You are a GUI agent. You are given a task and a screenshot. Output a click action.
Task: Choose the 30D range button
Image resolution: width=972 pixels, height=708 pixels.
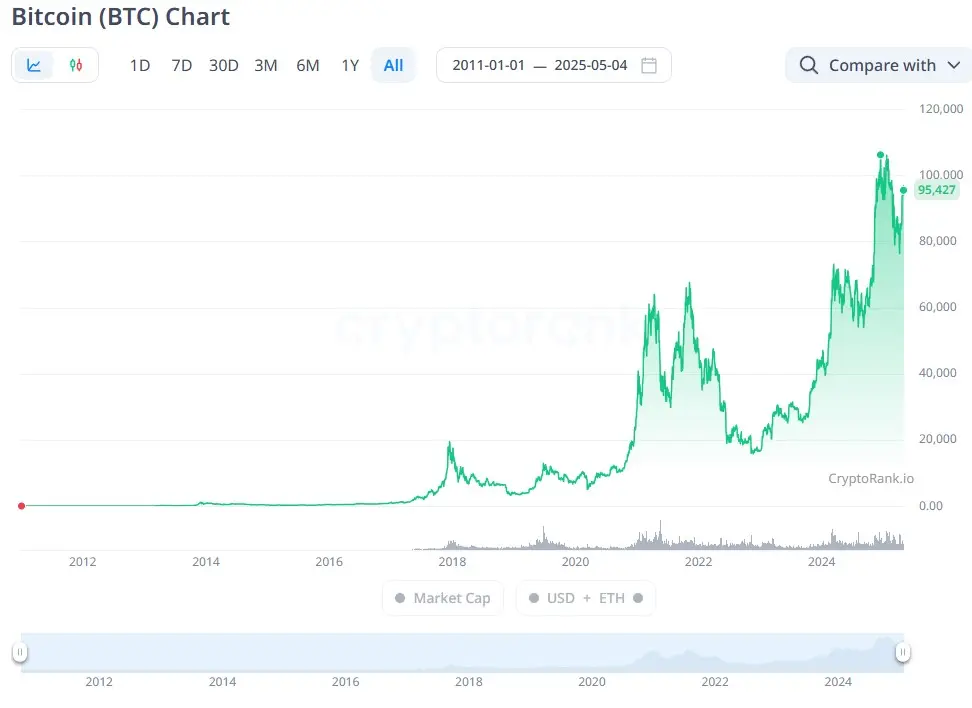(x=224, y=65)
